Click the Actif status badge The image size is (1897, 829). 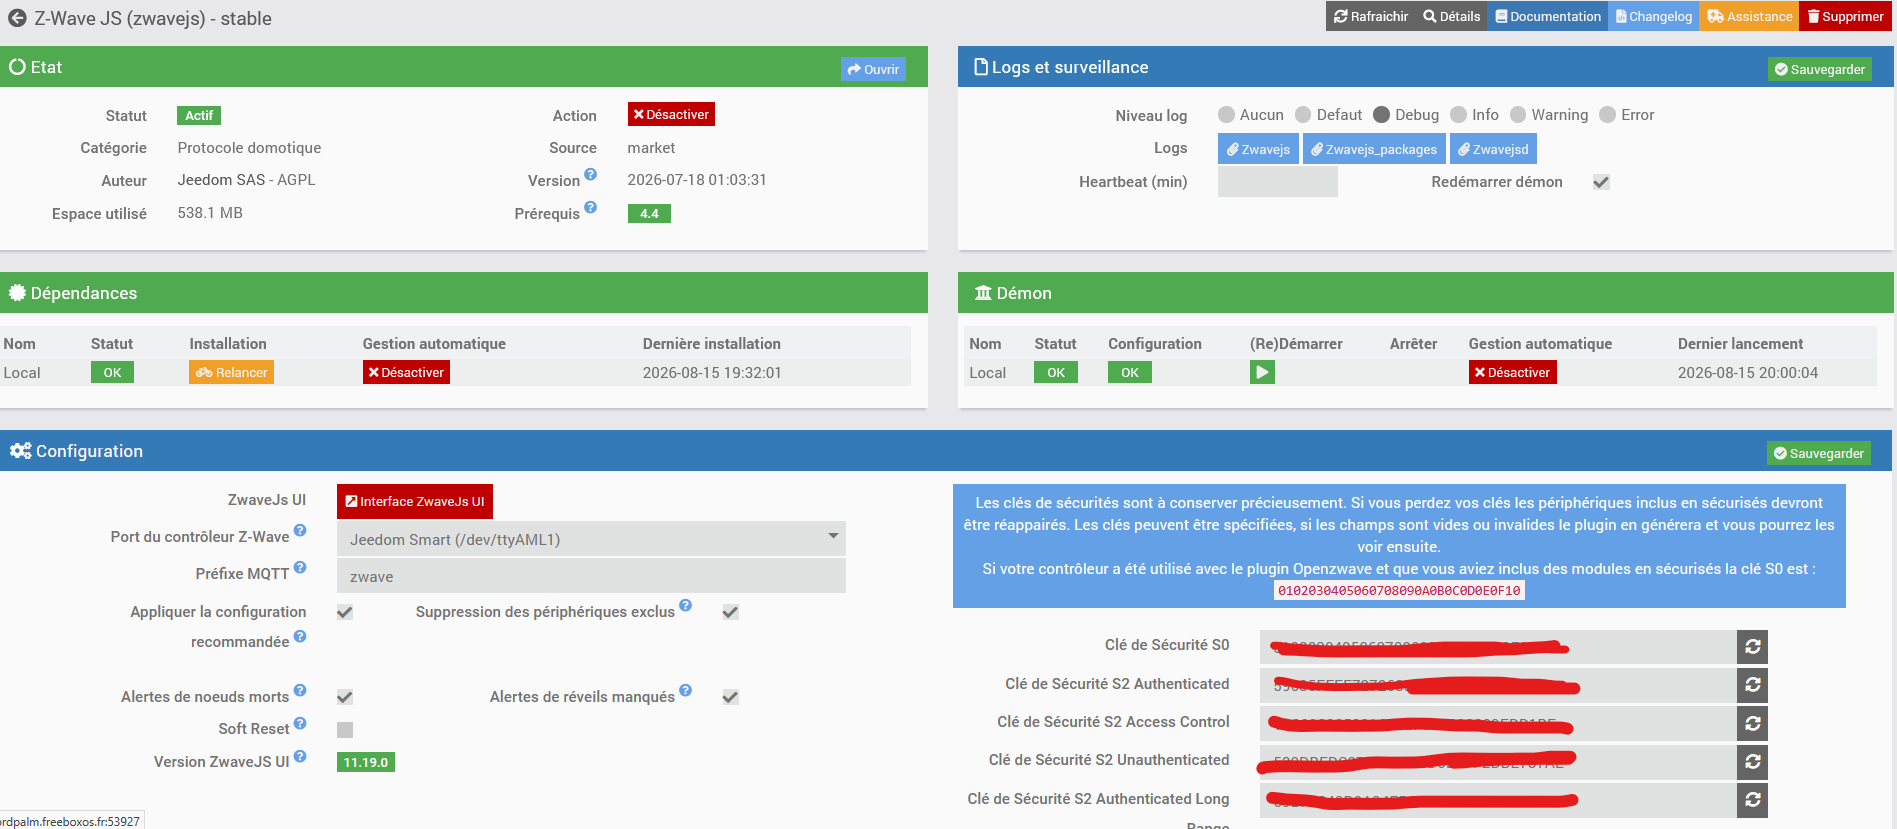(x=199, y=115)
